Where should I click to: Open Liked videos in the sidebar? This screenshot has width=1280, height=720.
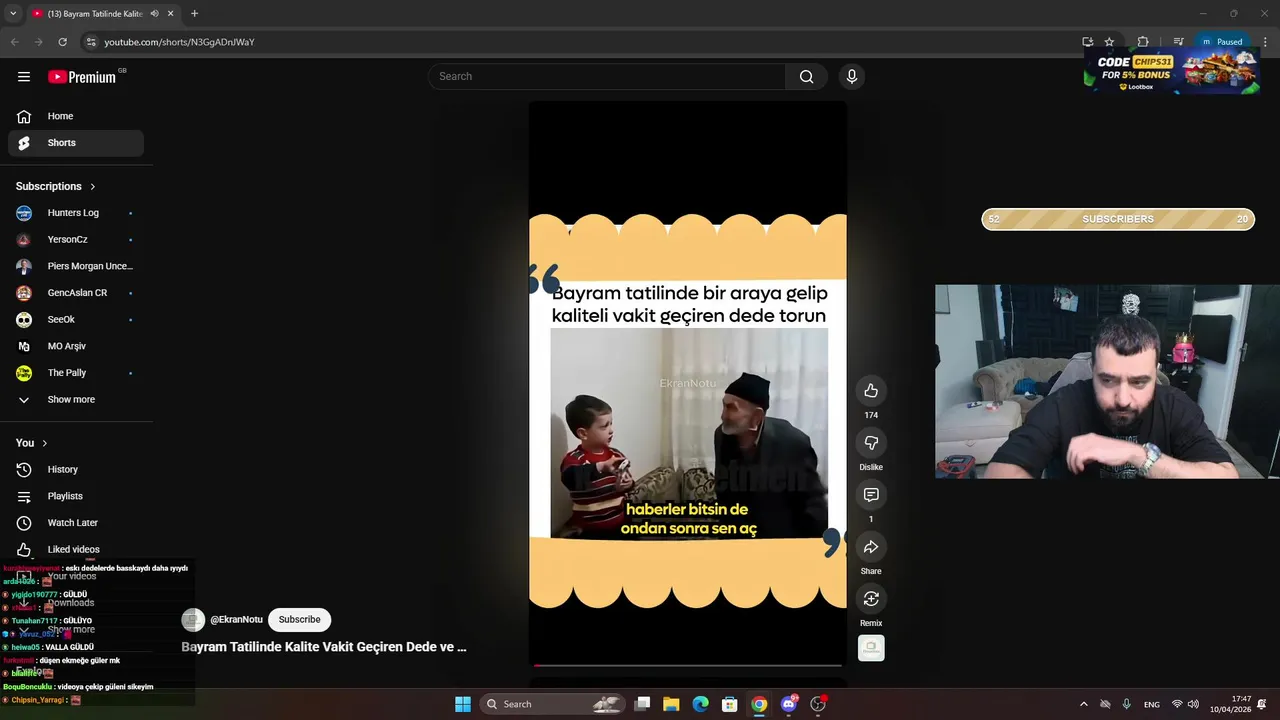pyautogui.click(x=76, y=550)
